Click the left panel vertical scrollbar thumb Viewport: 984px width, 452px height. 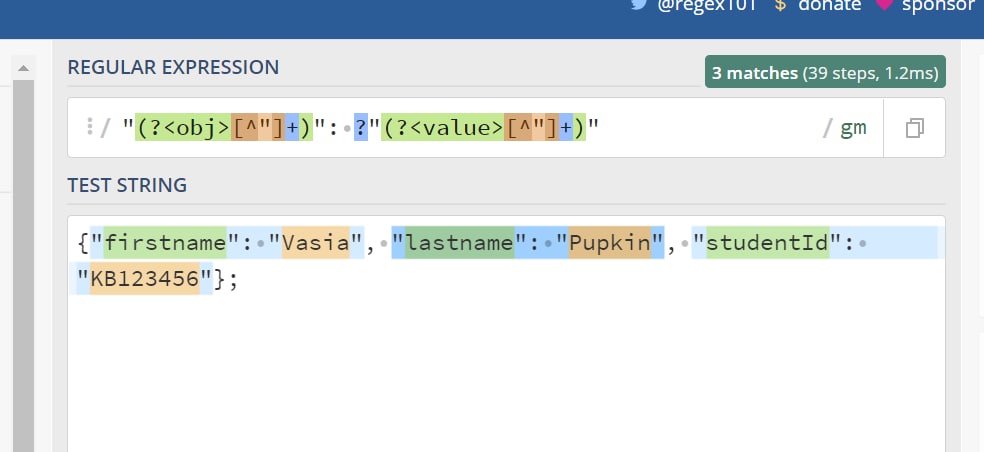[x=23, y=265]
